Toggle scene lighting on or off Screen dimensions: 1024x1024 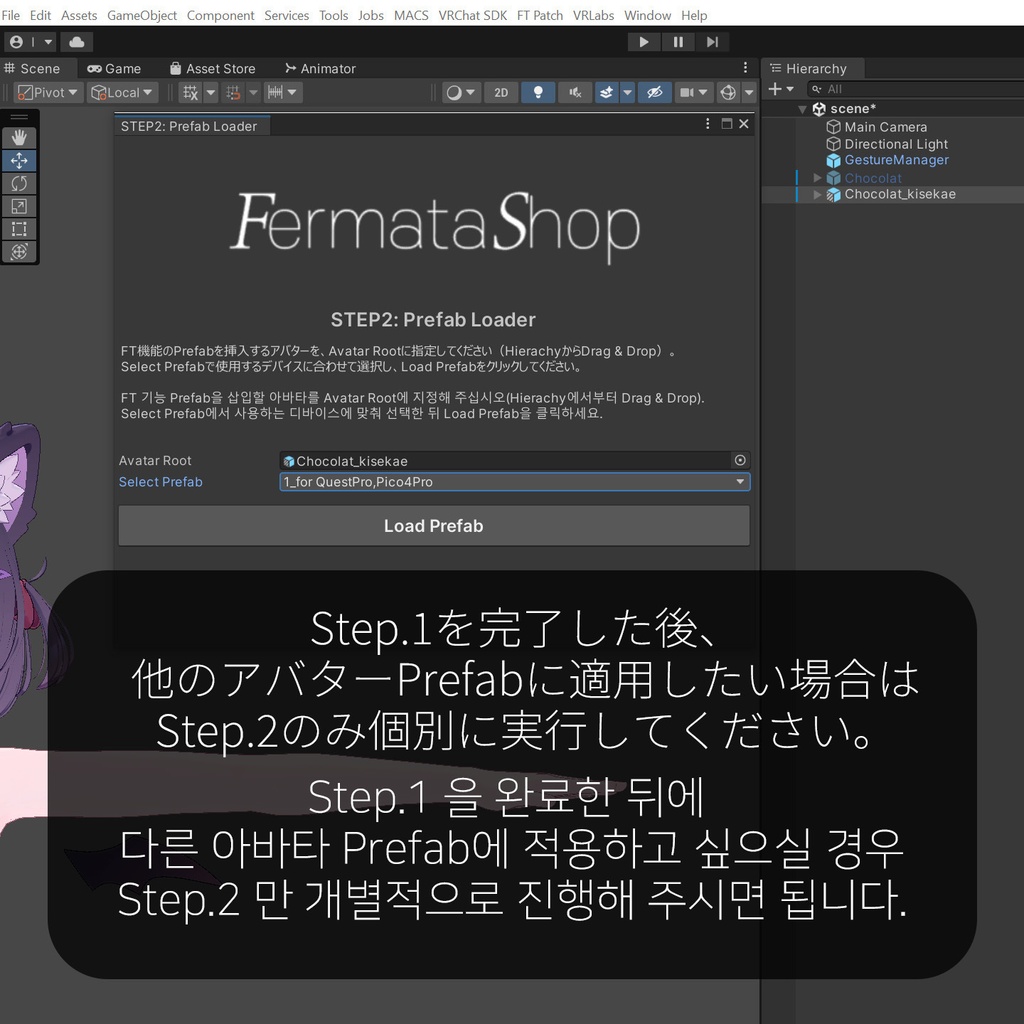pos(538,92)
